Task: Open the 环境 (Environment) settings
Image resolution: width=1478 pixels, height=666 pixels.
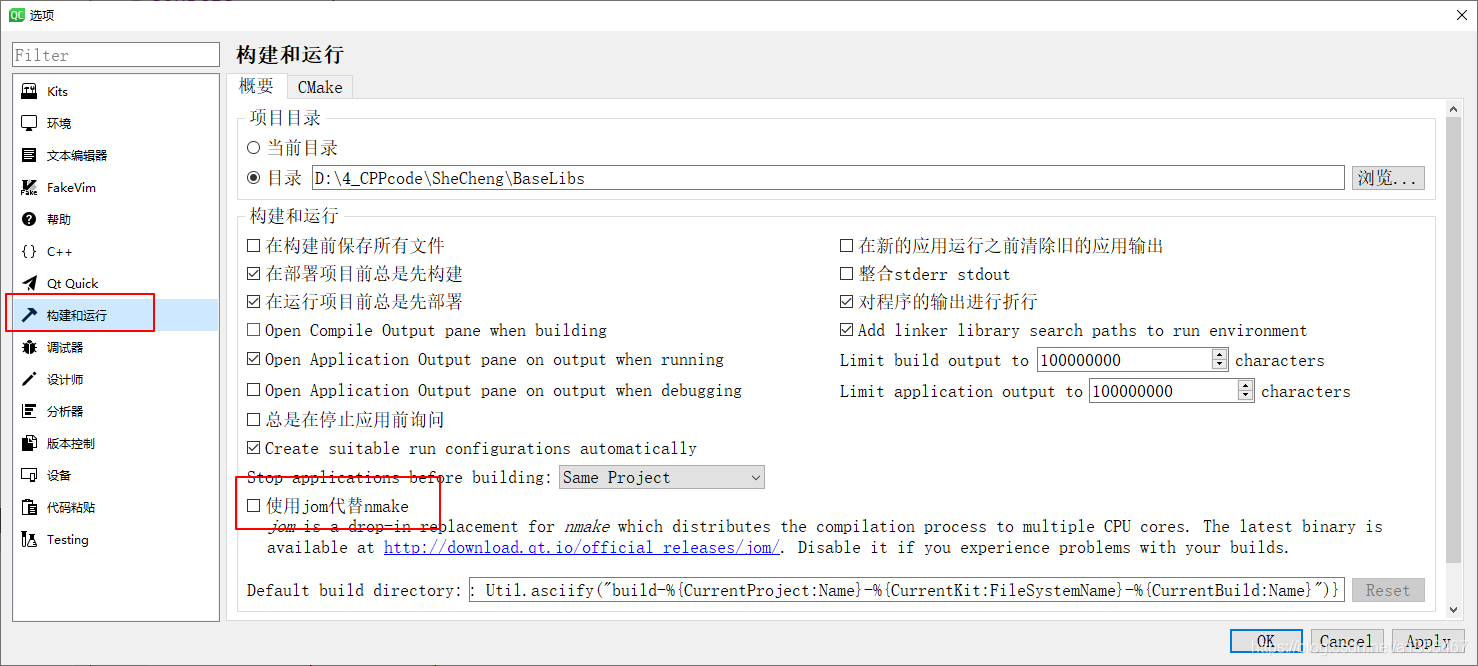Action: (x=56, y=123)
